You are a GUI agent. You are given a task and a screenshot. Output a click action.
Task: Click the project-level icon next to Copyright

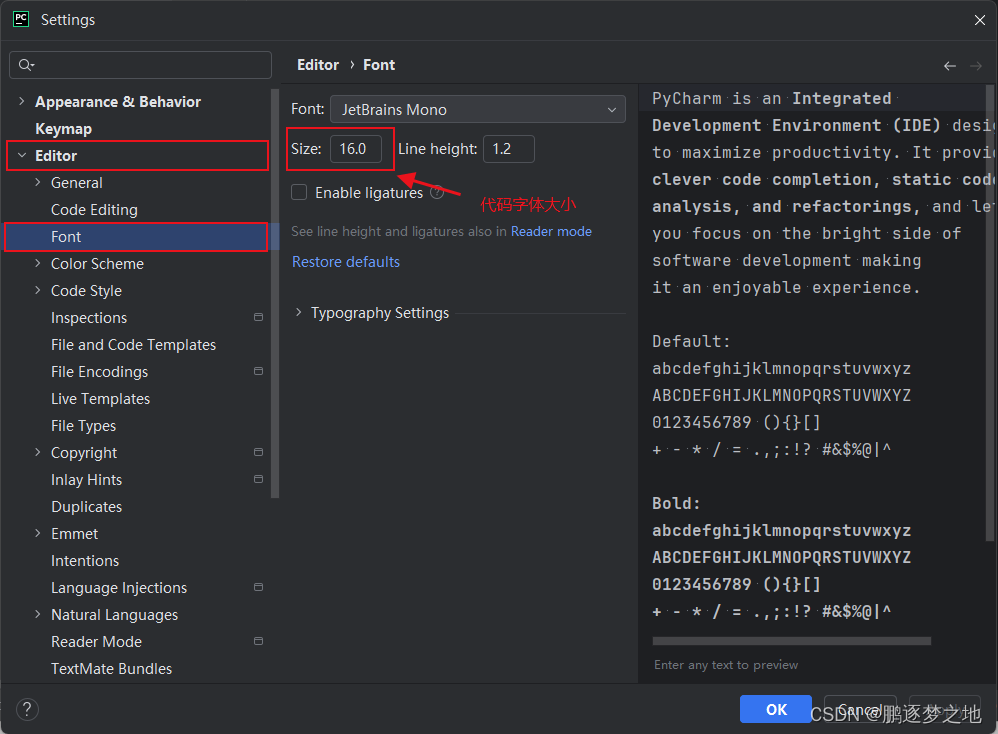(x=258, y=452)
